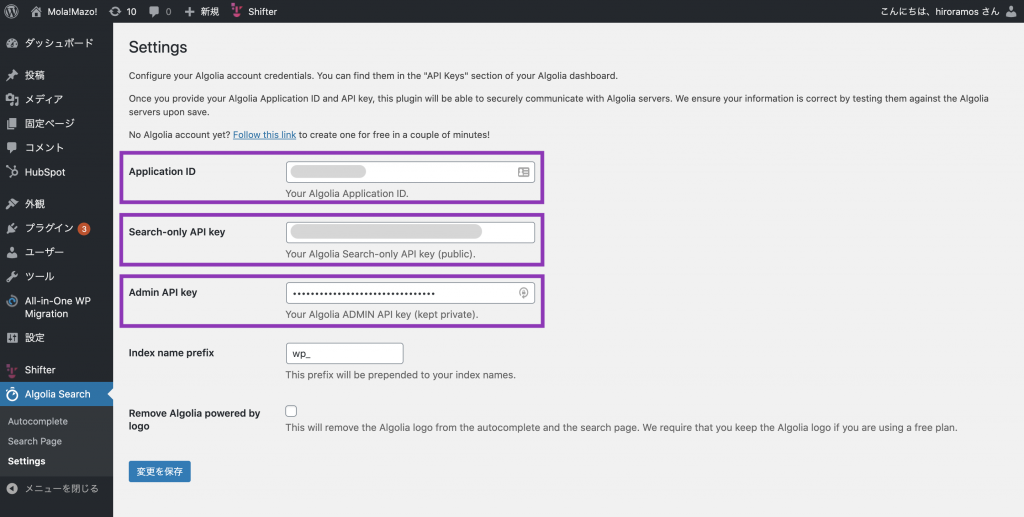Select the Algolia Search menu item
1024x517 pixels.
[56, 394]
